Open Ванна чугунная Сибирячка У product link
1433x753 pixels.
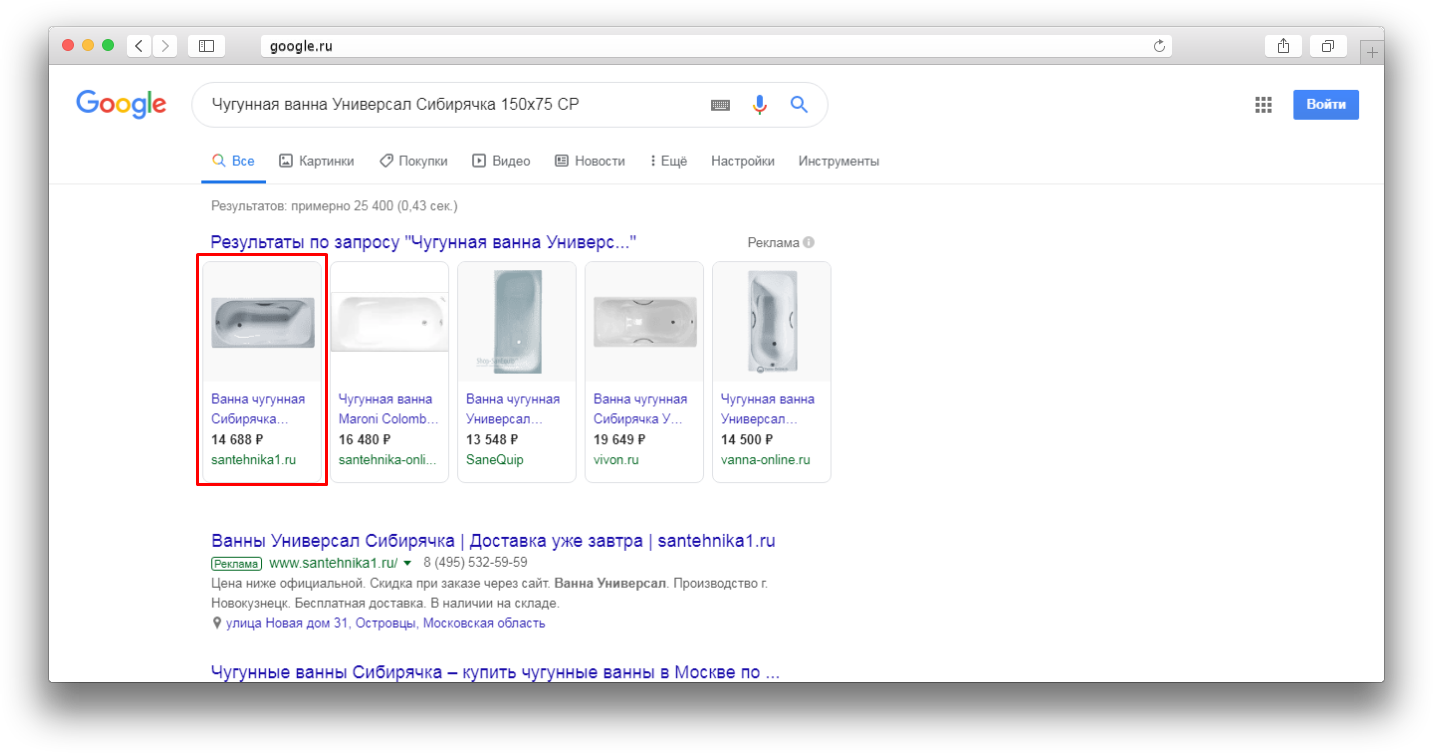641,409
